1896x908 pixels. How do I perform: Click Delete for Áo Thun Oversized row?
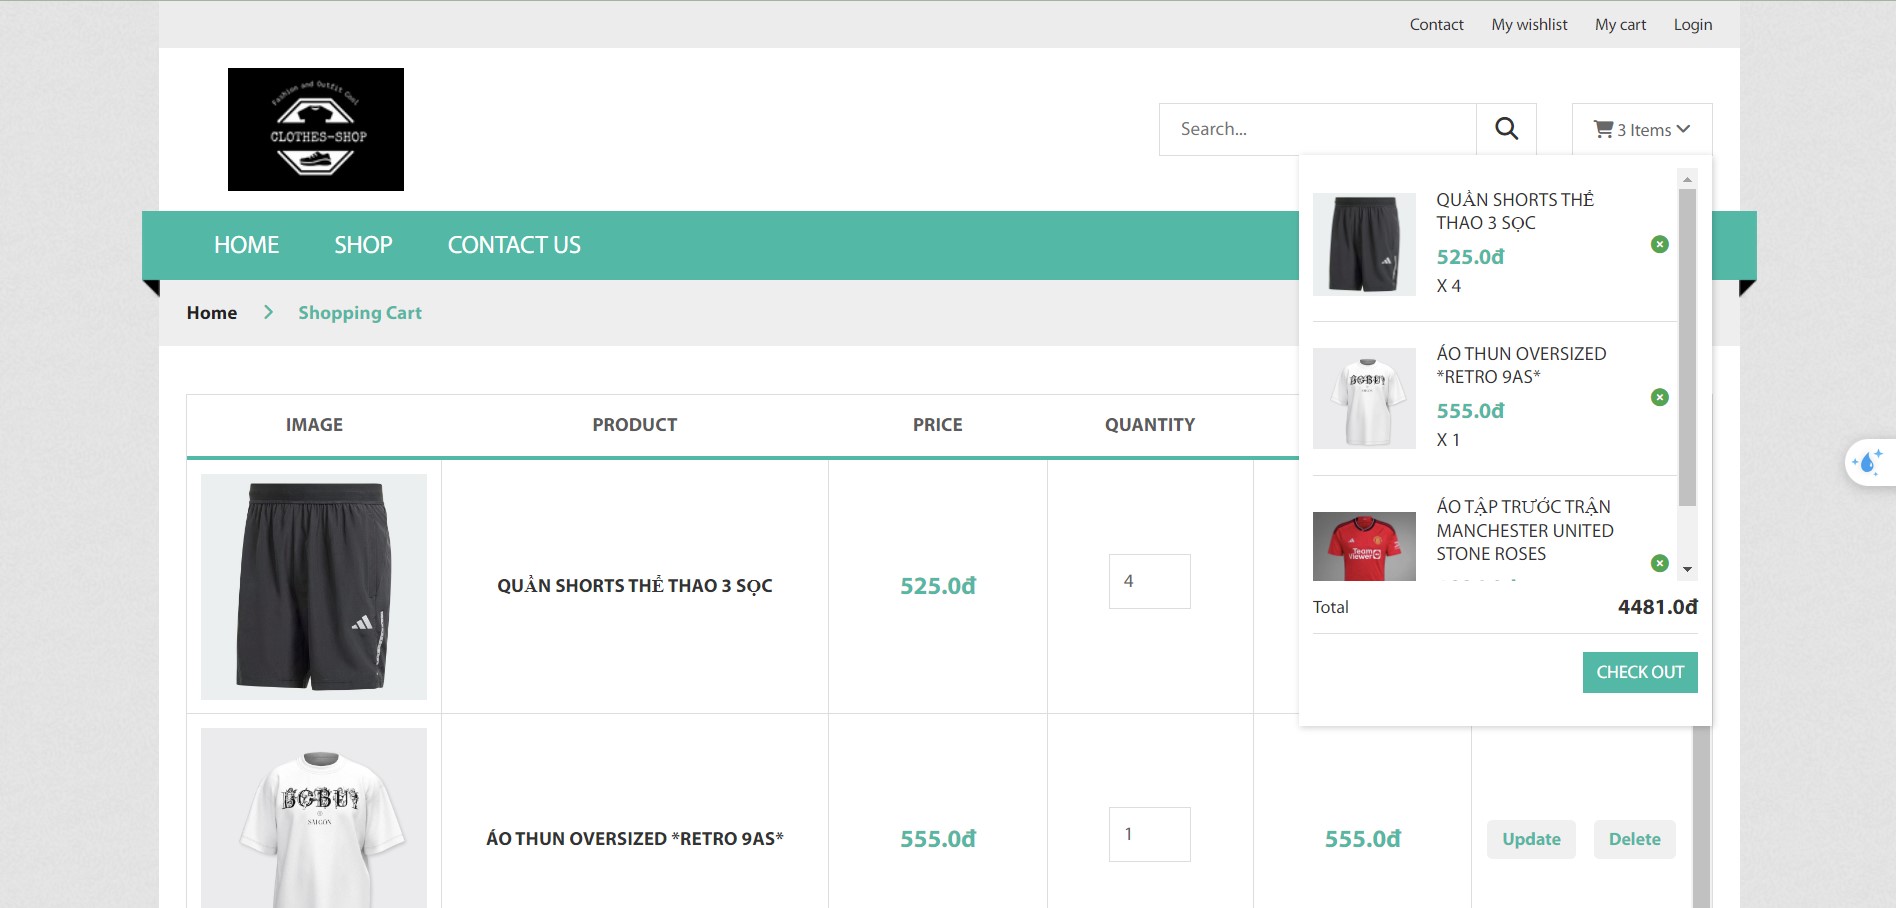click(x=1634, y=839)
